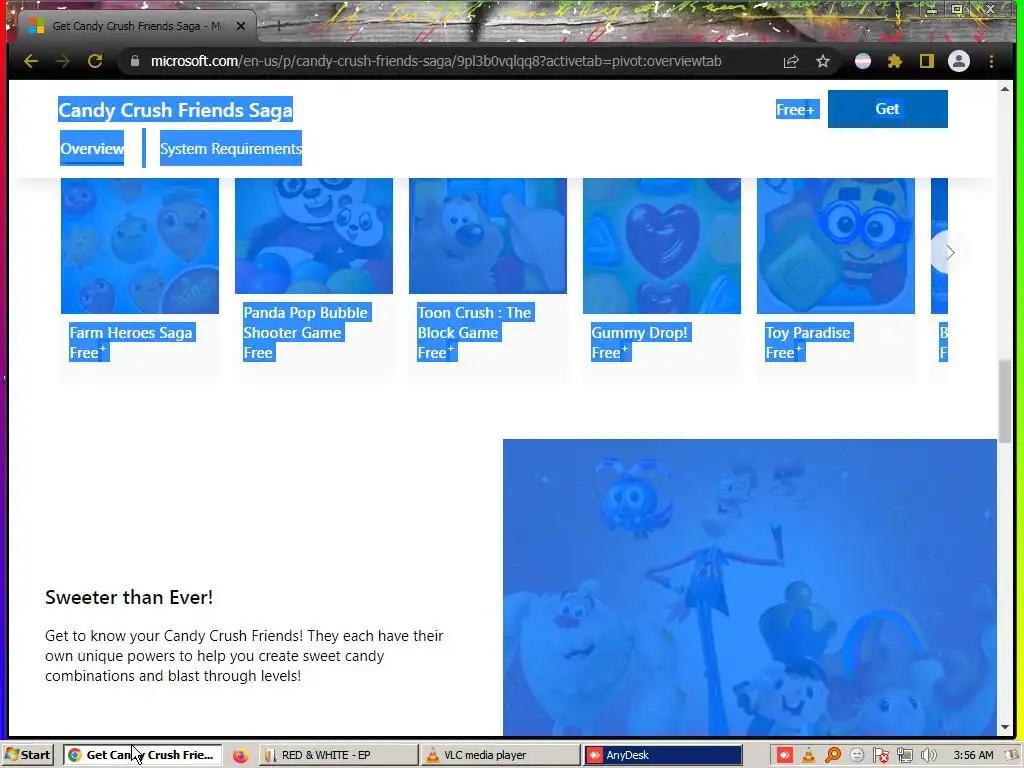Switch to the AnyDesk taskbar window
This screenshot has width=1024, height=768.
[x=662, y=755]
